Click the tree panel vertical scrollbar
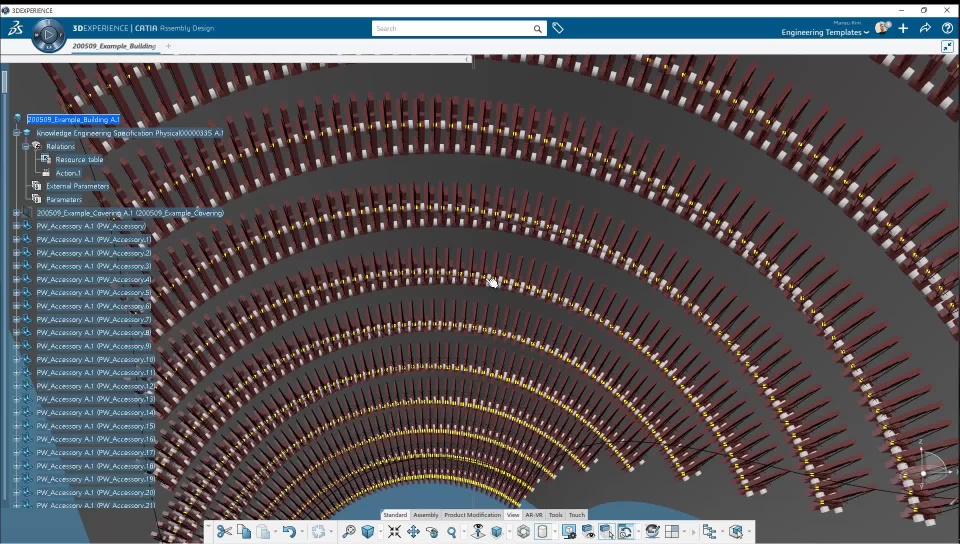The width and height of the screenshot is (960, 544). click(x=4, y=82)
